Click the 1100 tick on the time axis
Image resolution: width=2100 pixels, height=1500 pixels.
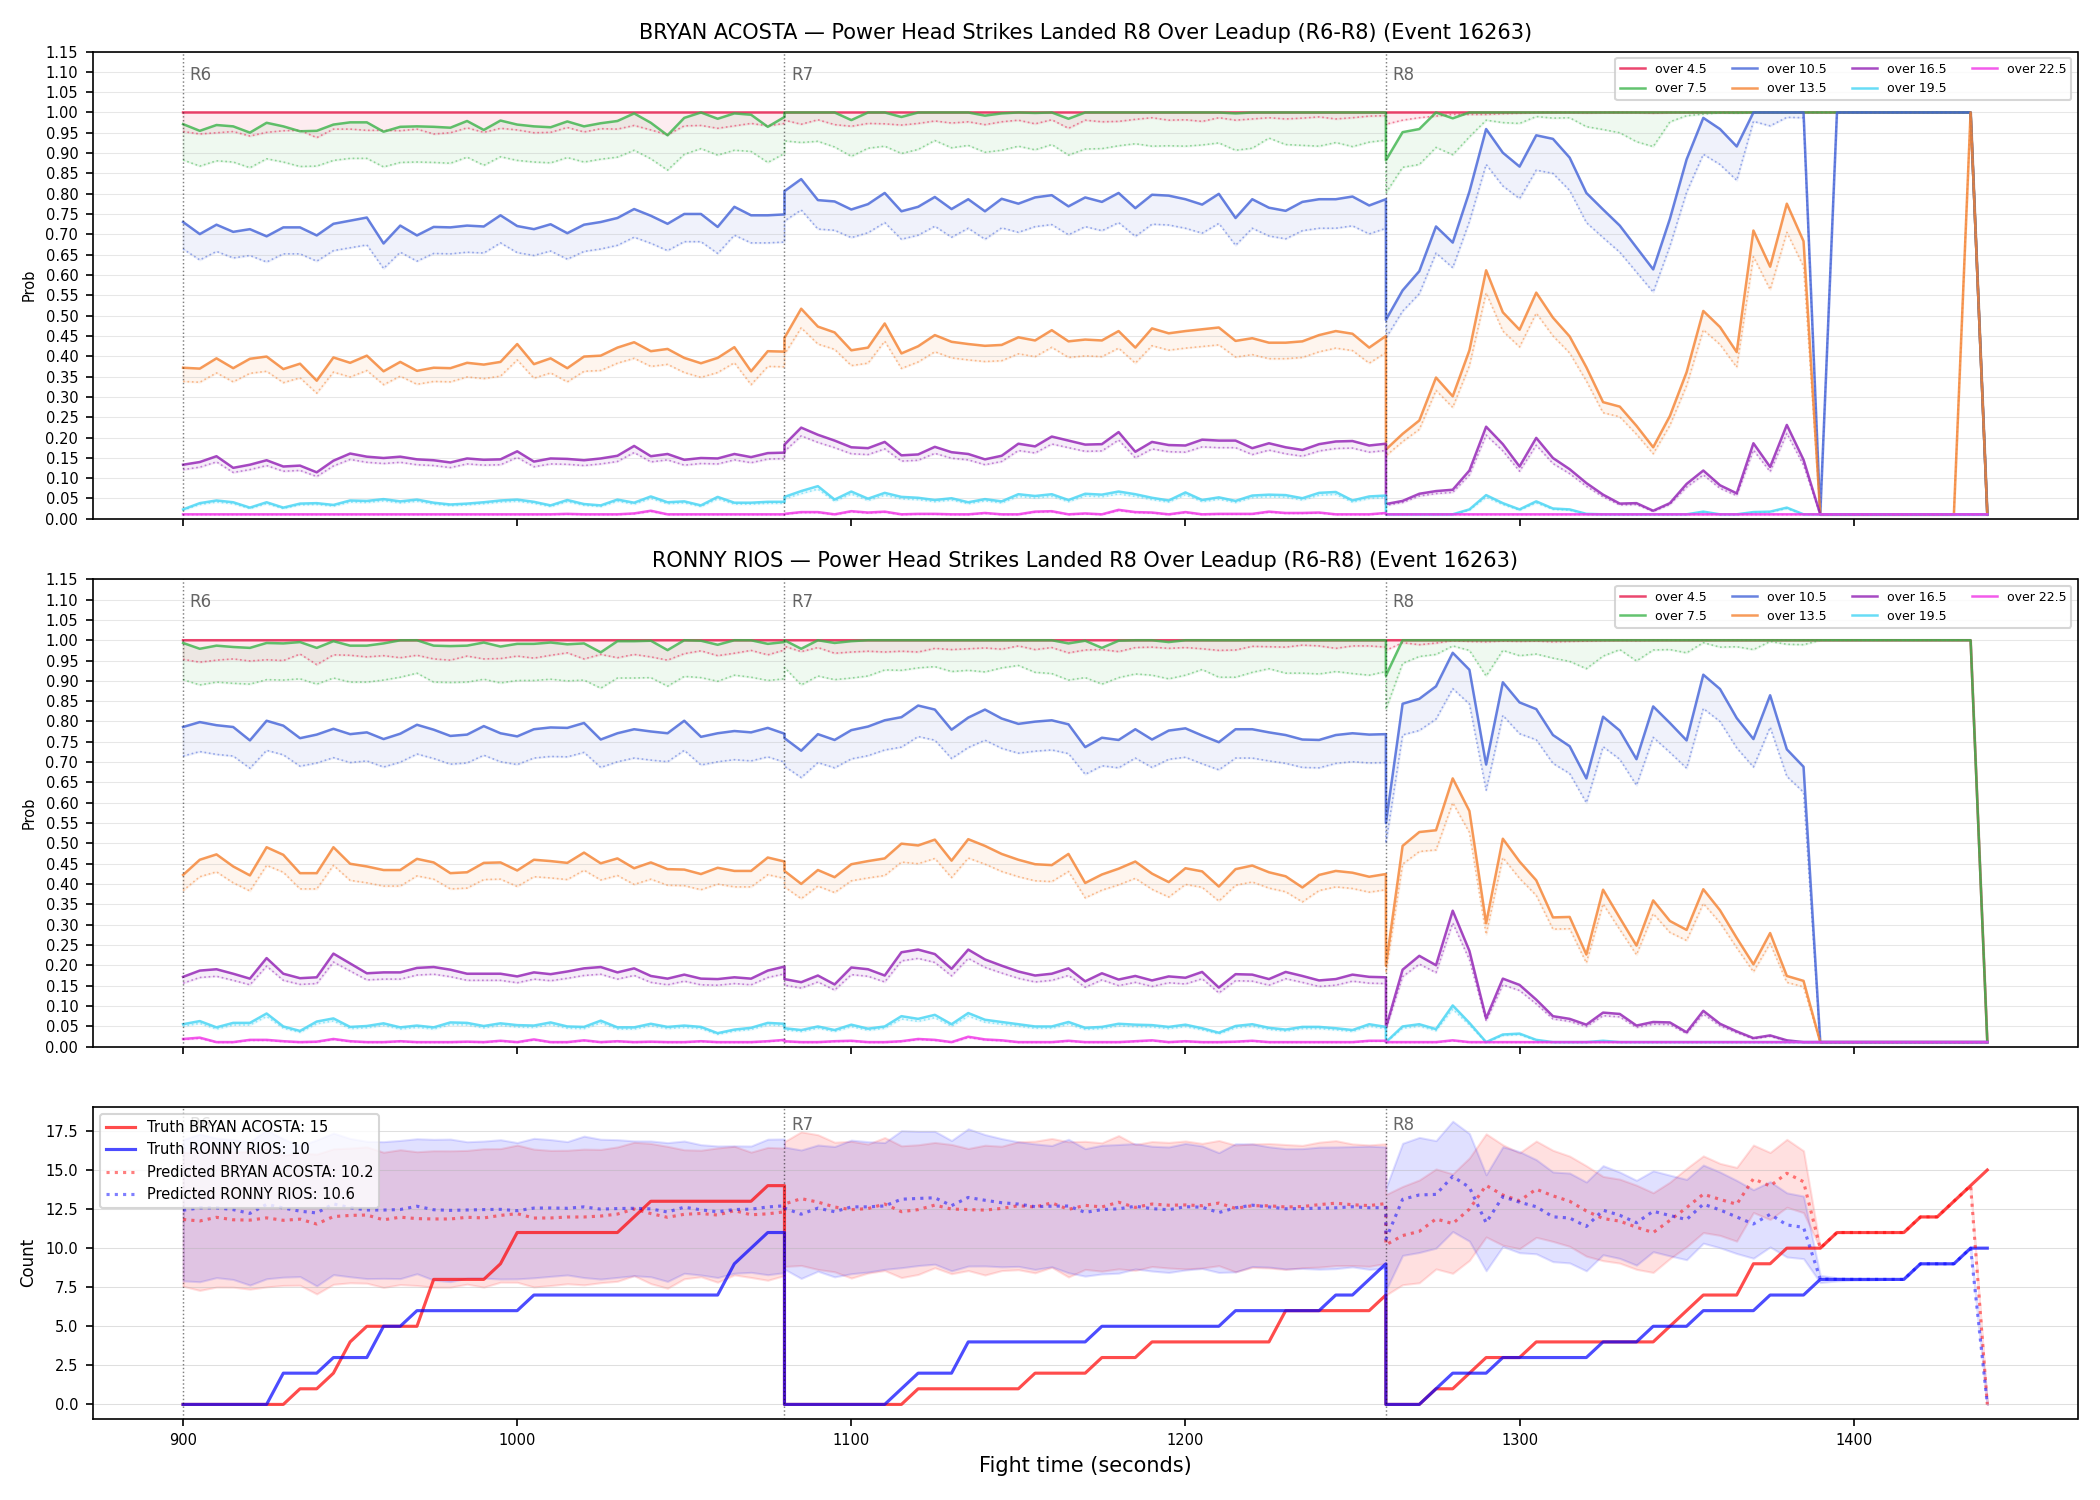click(851, 1440)
